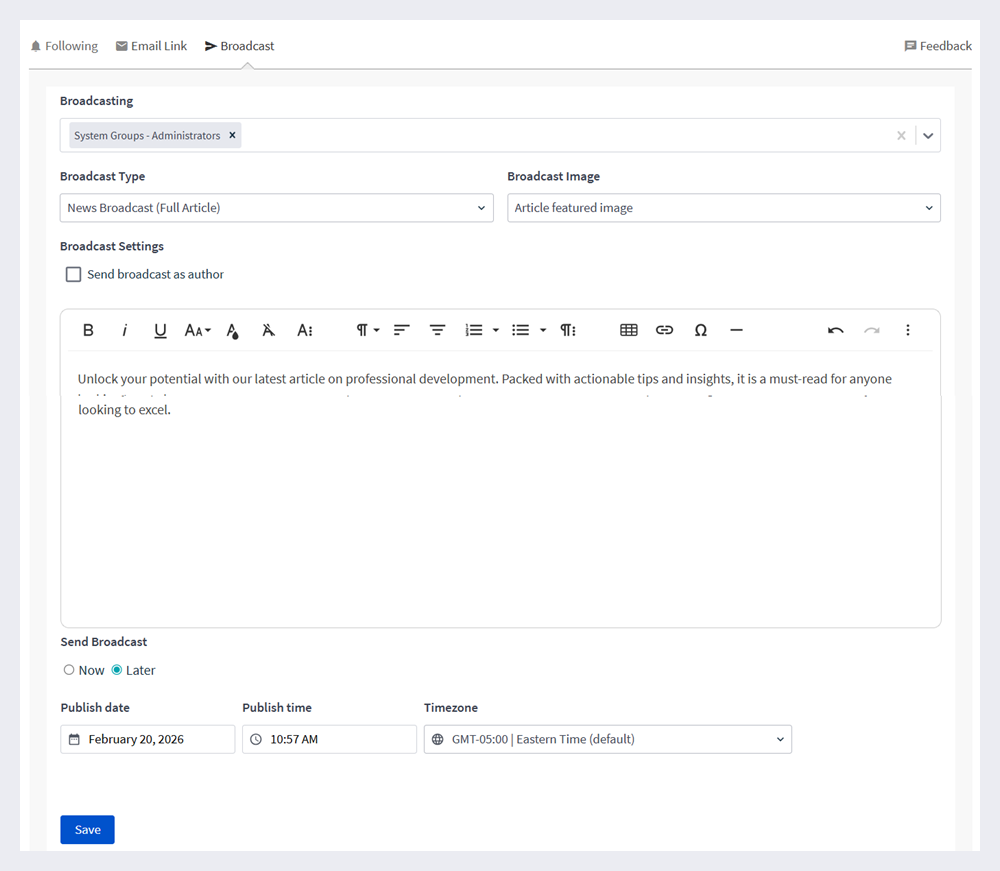
Task: Open the A: line height options
Action: pos(305,330)
